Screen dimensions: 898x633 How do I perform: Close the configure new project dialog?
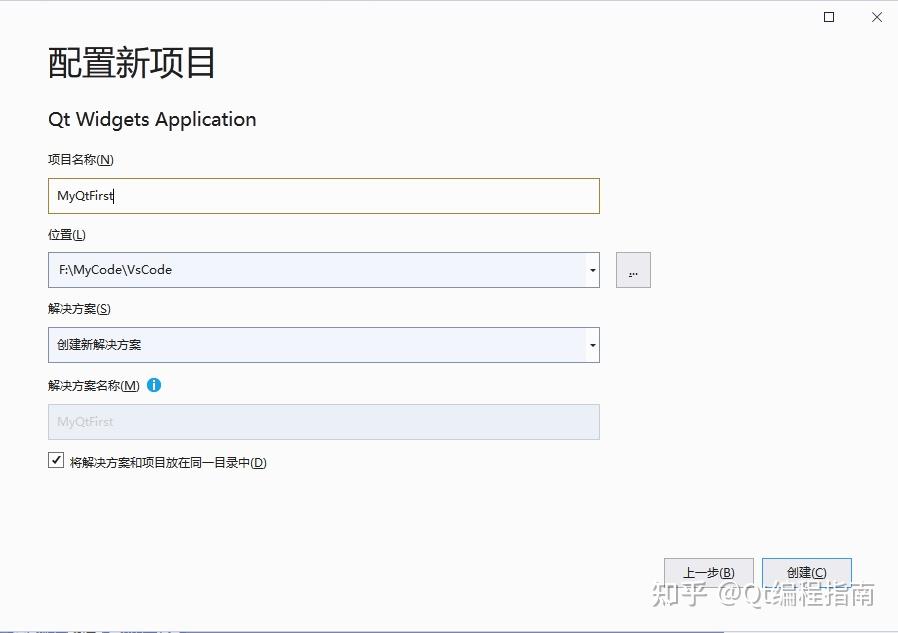(876, 17)
